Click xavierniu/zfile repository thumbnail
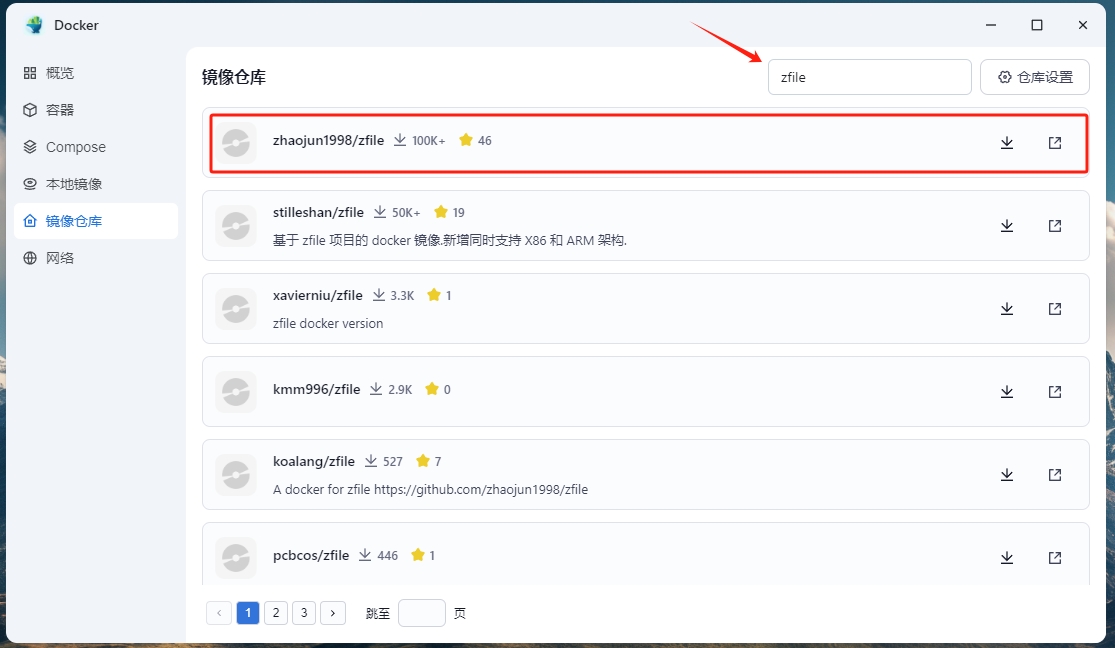1115x648 pixels. point(236,309)
